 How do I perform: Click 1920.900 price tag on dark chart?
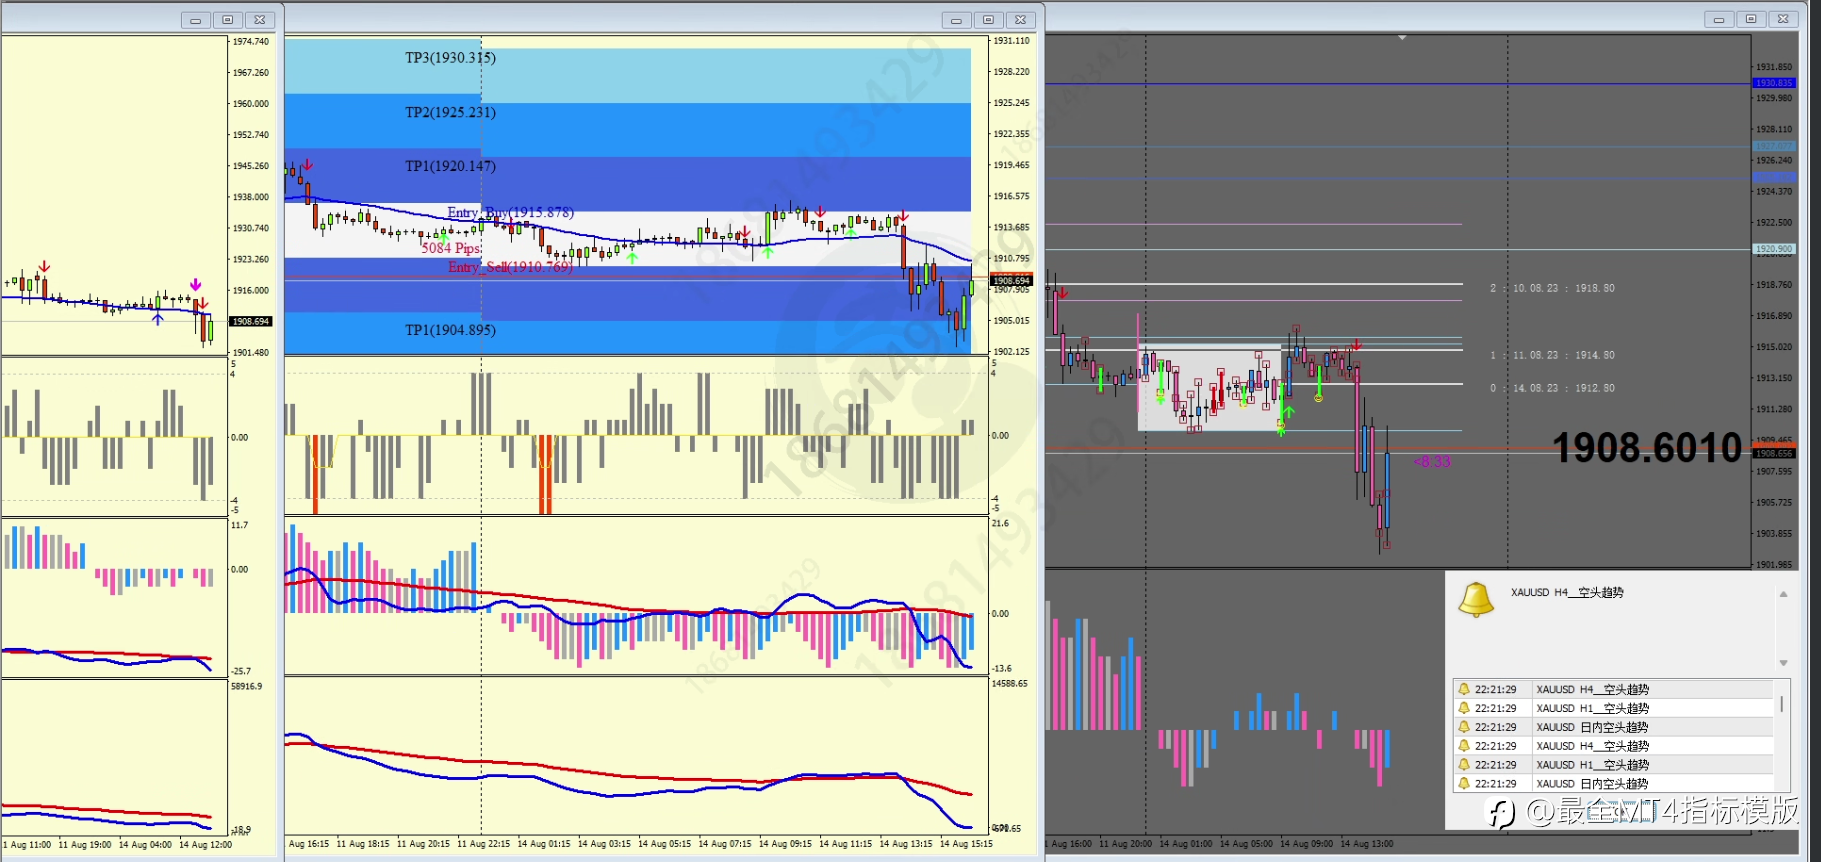[x=1774, y=248]
